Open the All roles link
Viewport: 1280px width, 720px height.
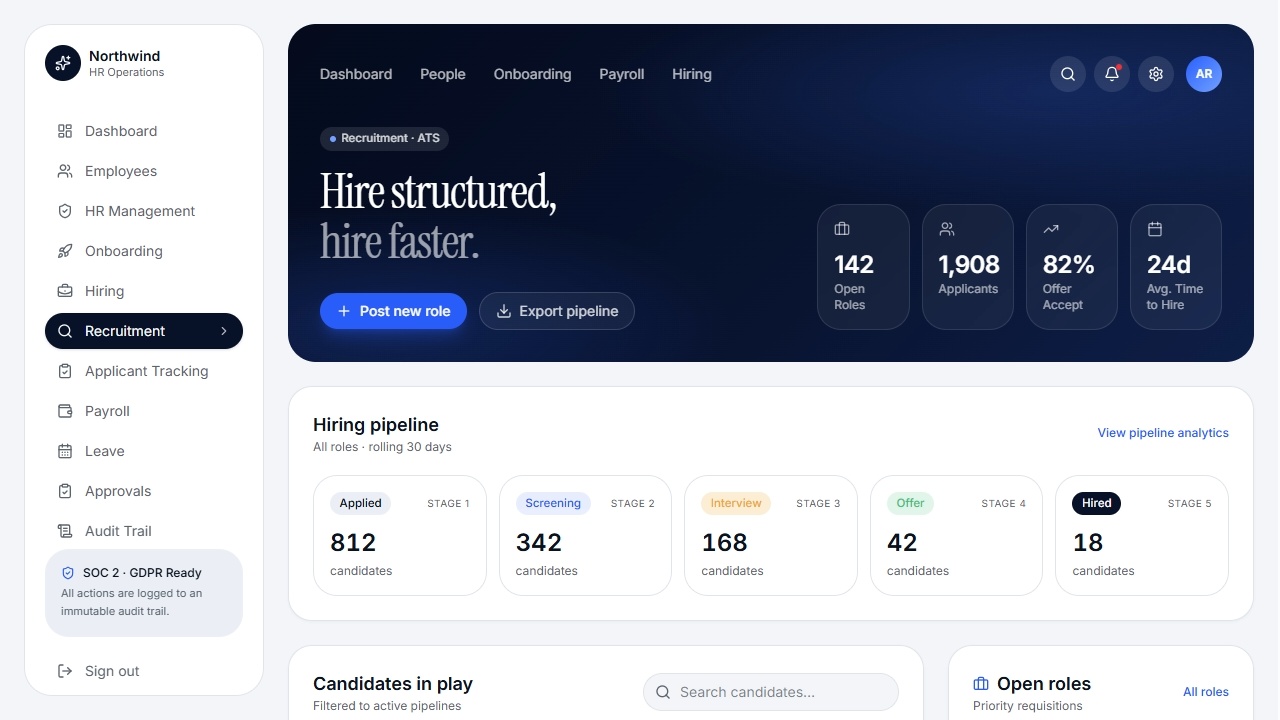point(1206,692)
